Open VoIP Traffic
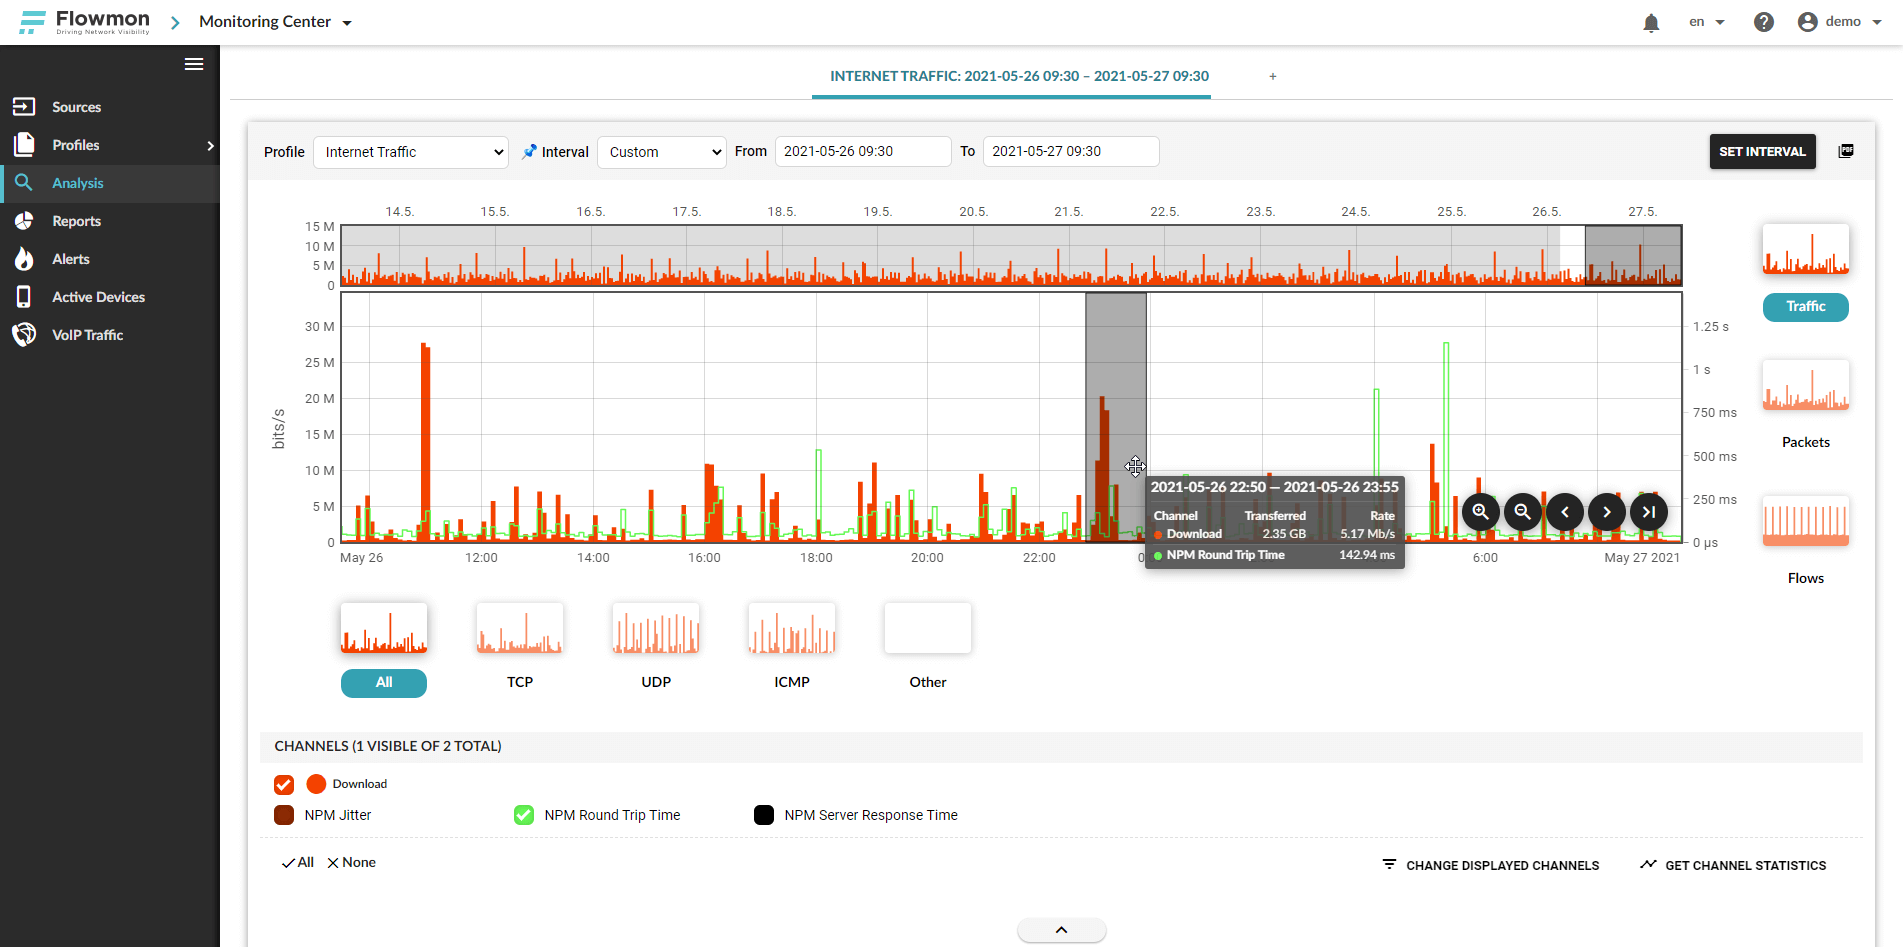1903x947 pixels. [x=88, y=335]
